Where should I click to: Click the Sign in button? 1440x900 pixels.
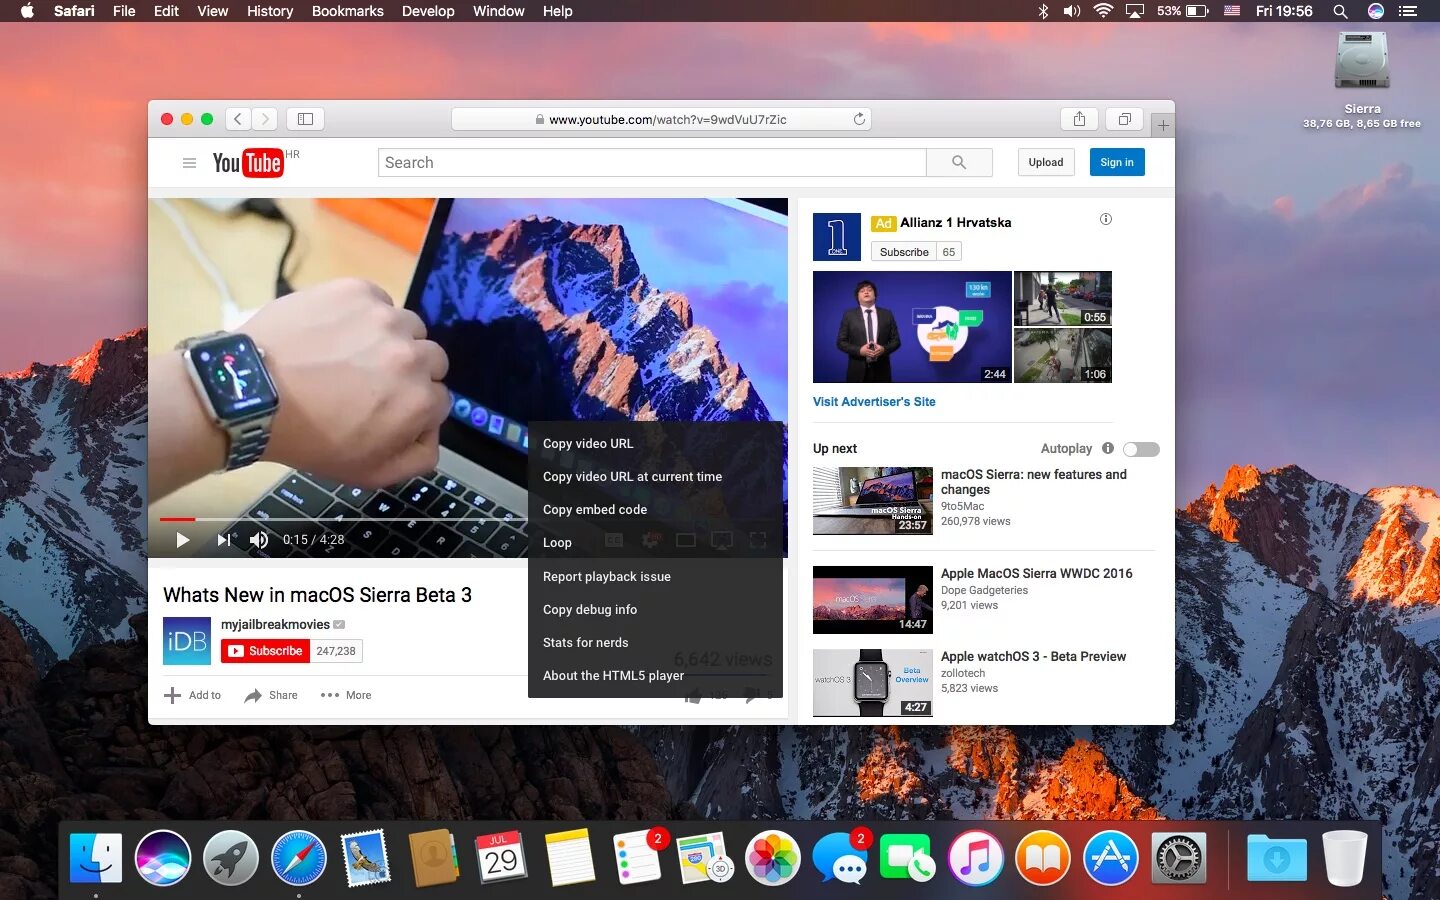coord(1117,162)
